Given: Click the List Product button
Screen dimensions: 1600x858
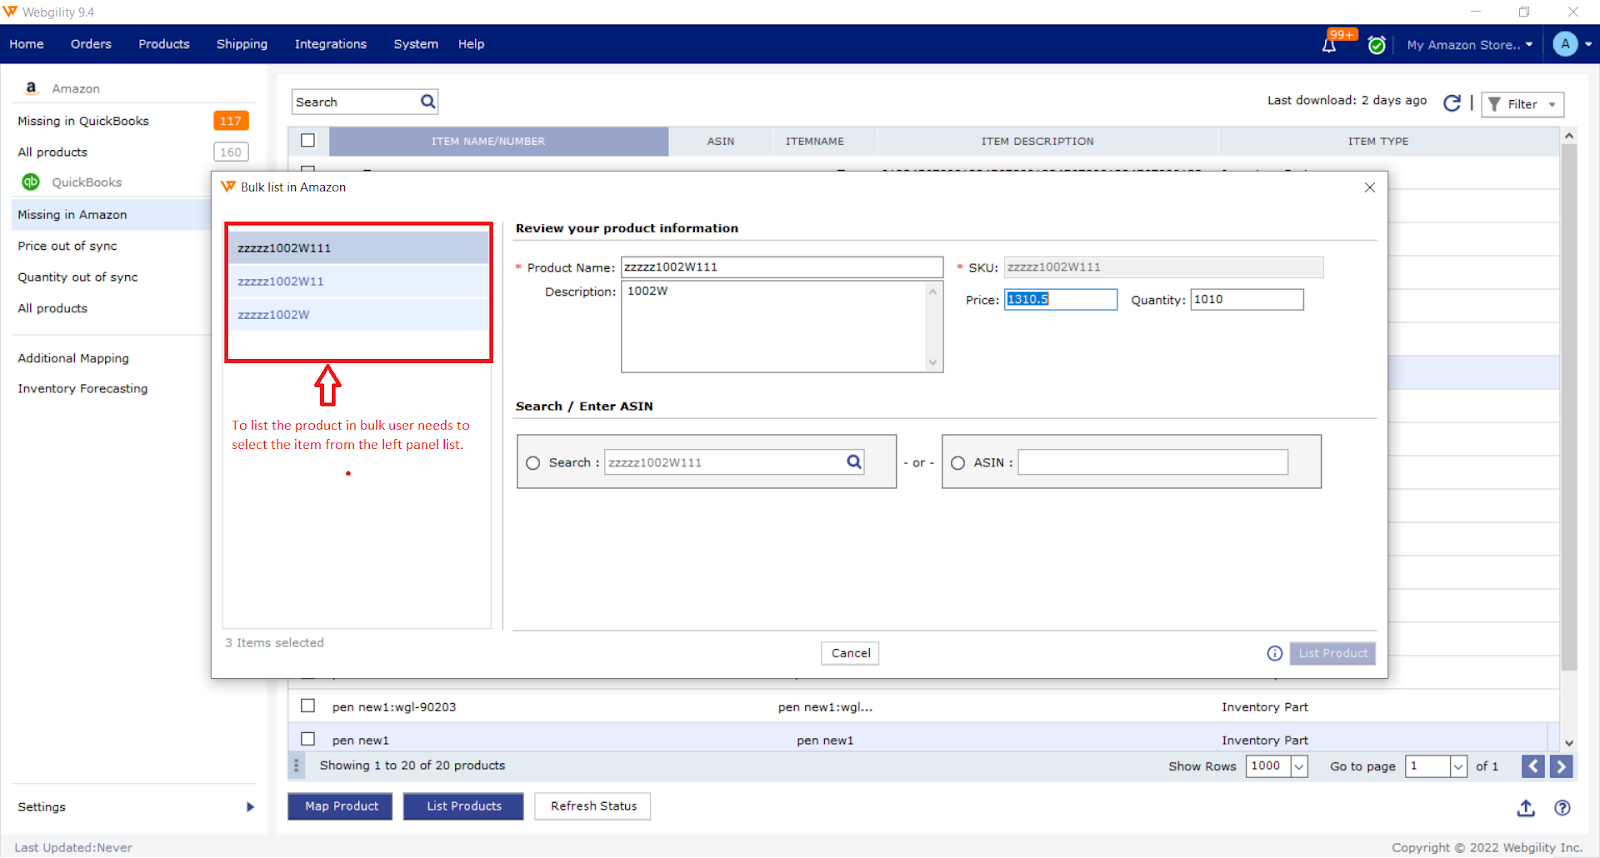Looking at the screenshot, I should pos(1333,653).
